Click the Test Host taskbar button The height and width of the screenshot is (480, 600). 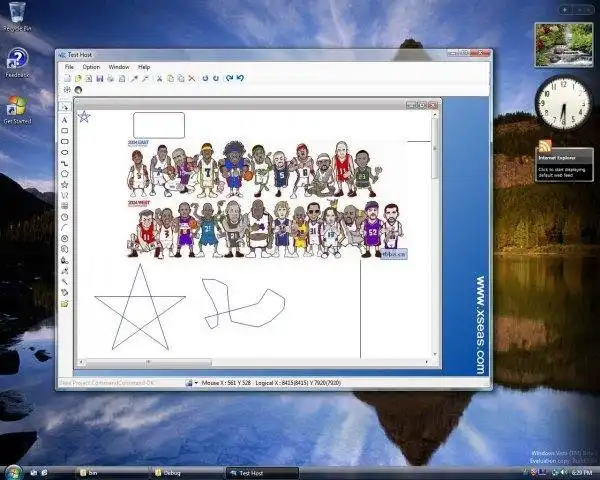point(262,473)
